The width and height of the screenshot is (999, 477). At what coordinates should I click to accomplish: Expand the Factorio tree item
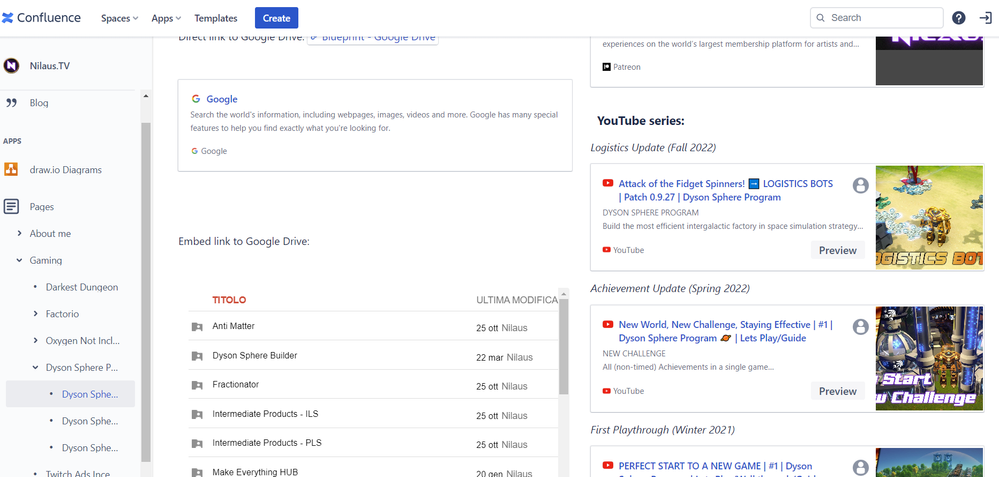coord(35,314)
